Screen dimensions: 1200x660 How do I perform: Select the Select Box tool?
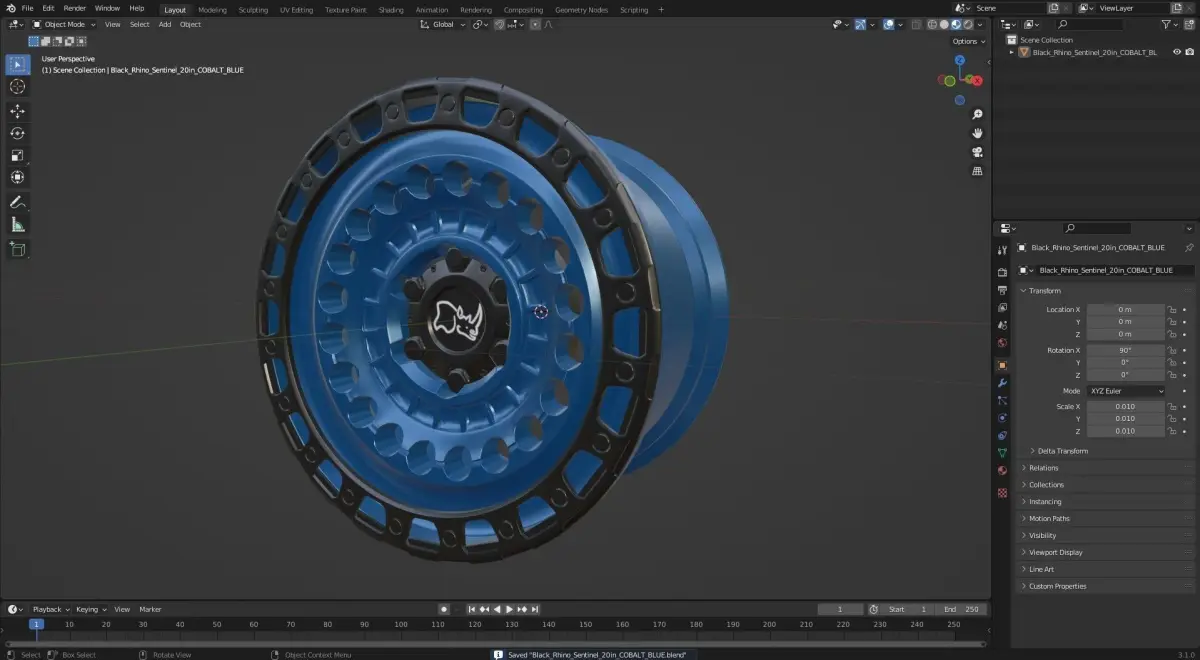tap(17, 65)
